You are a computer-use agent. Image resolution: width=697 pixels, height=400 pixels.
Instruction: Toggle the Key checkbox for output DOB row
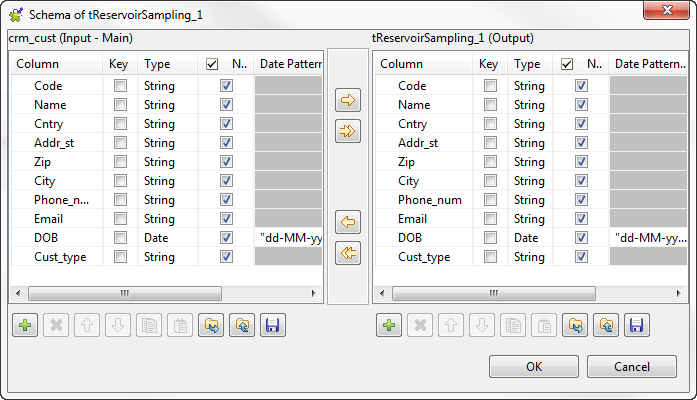[490, 238]
